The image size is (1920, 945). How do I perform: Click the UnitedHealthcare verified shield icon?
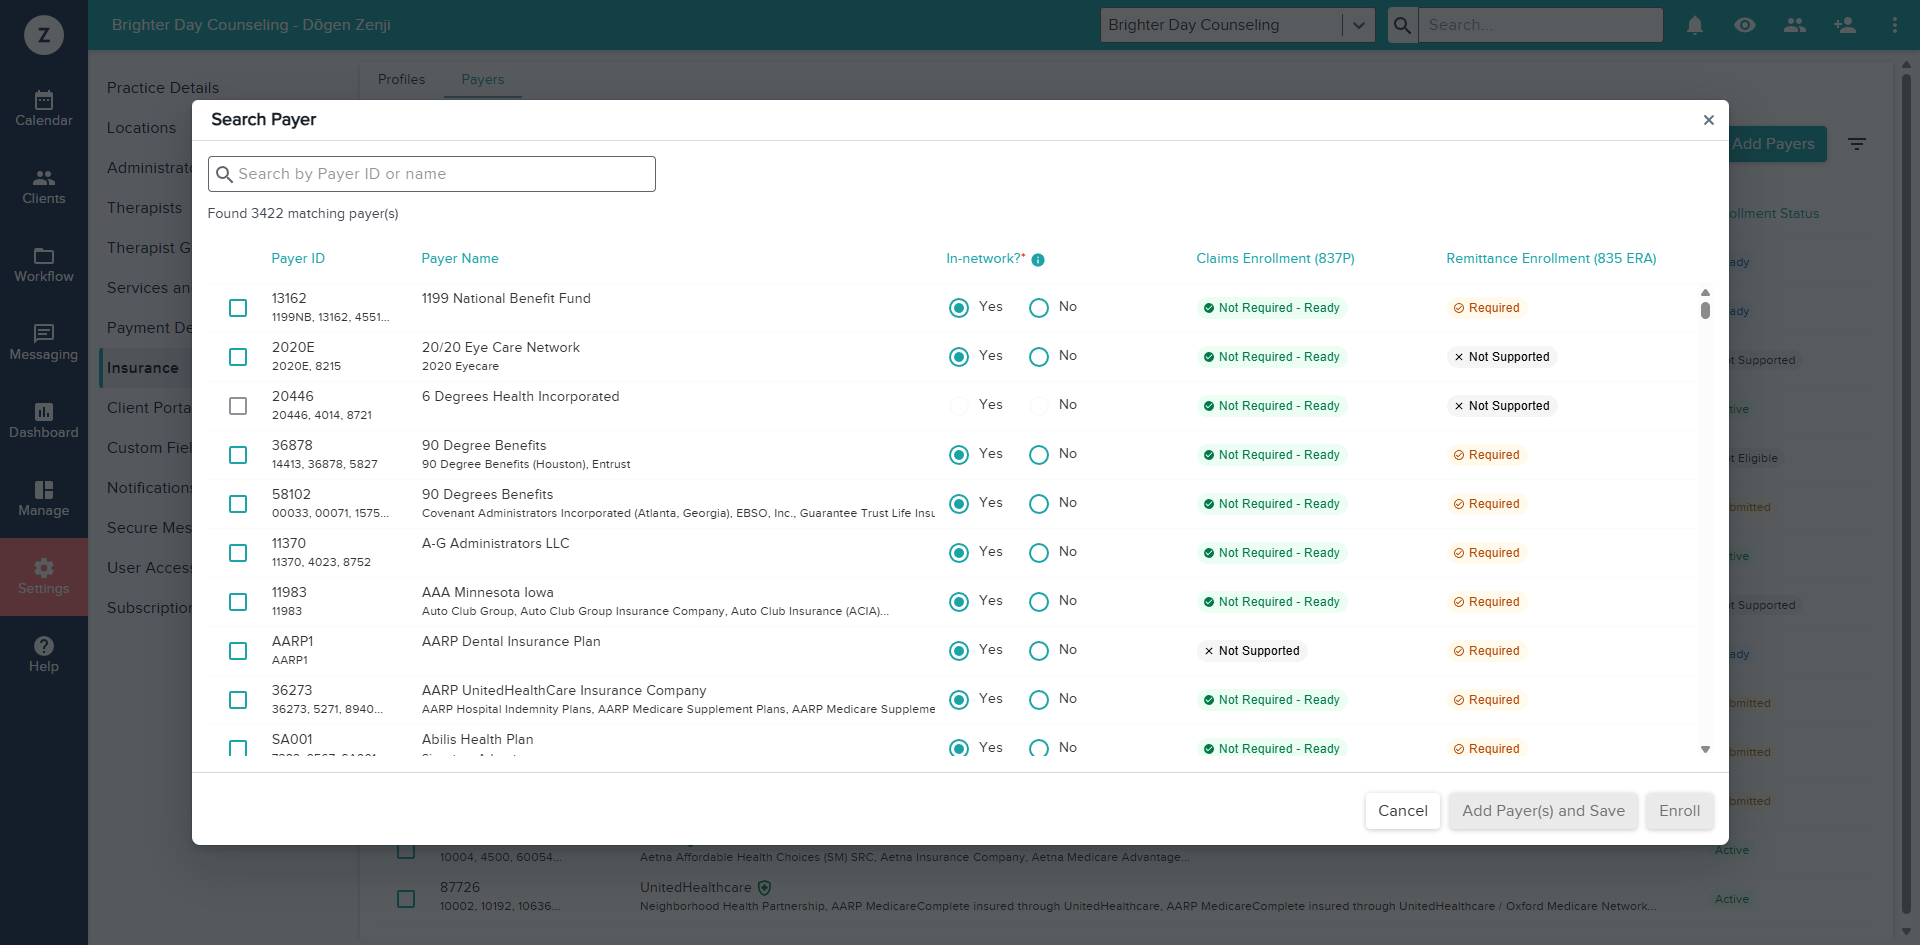(765, 887)
